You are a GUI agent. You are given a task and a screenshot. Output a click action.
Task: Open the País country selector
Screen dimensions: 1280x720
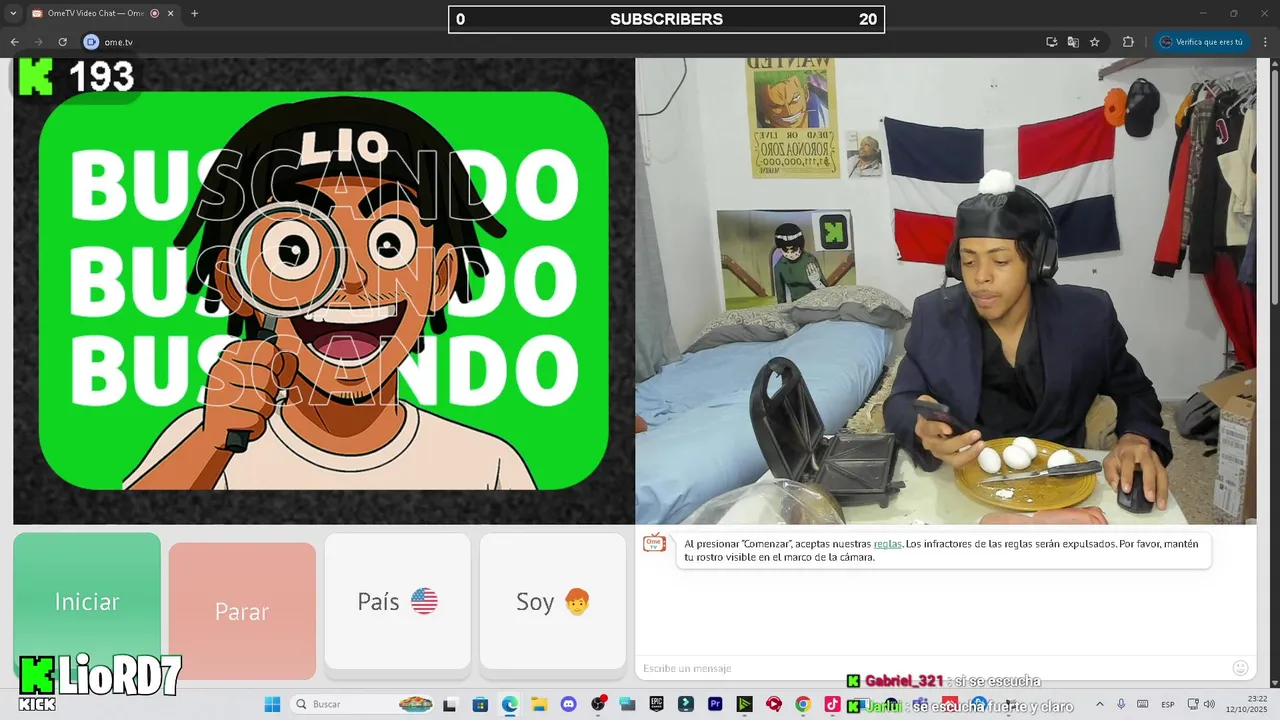coord(397,601)
